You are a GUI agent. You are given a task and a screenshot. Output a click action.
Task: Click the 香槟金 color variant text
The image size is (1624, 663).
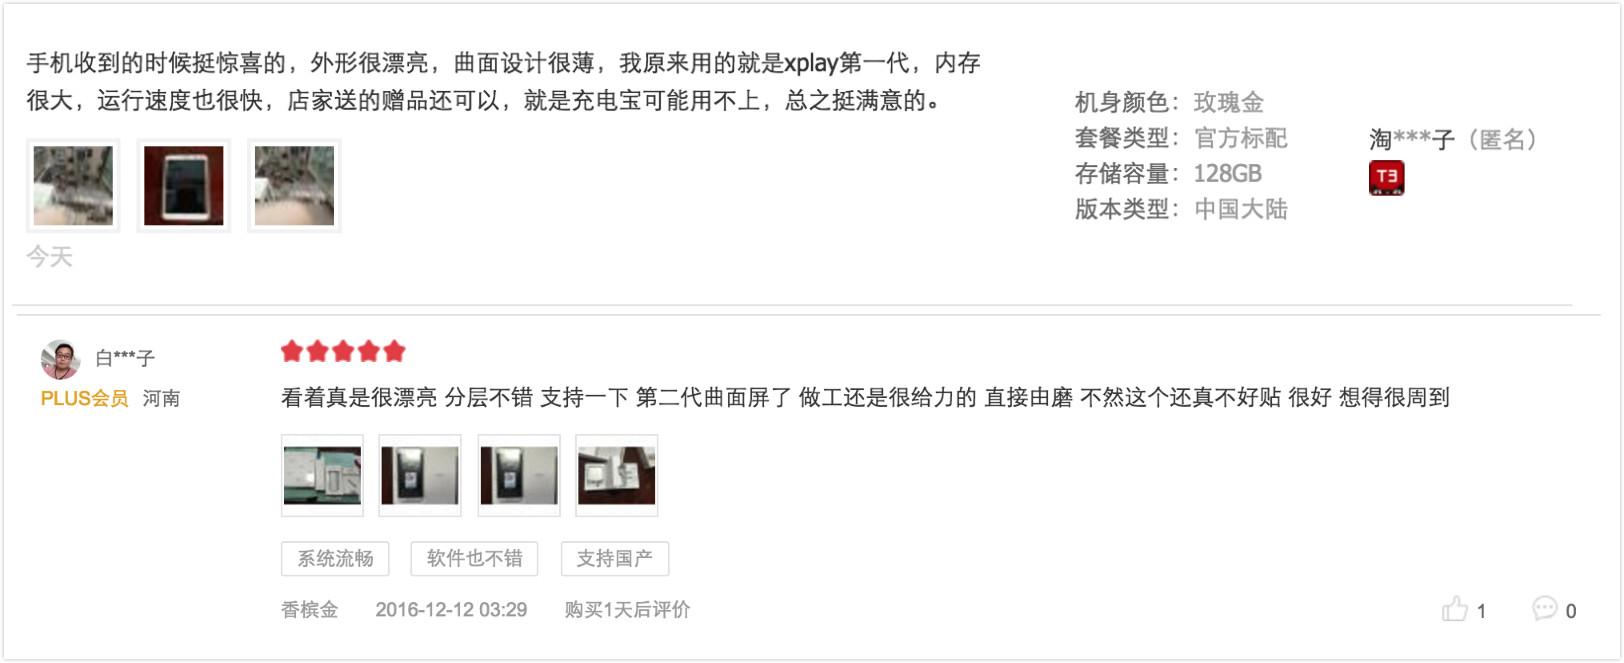pos(309,609)
